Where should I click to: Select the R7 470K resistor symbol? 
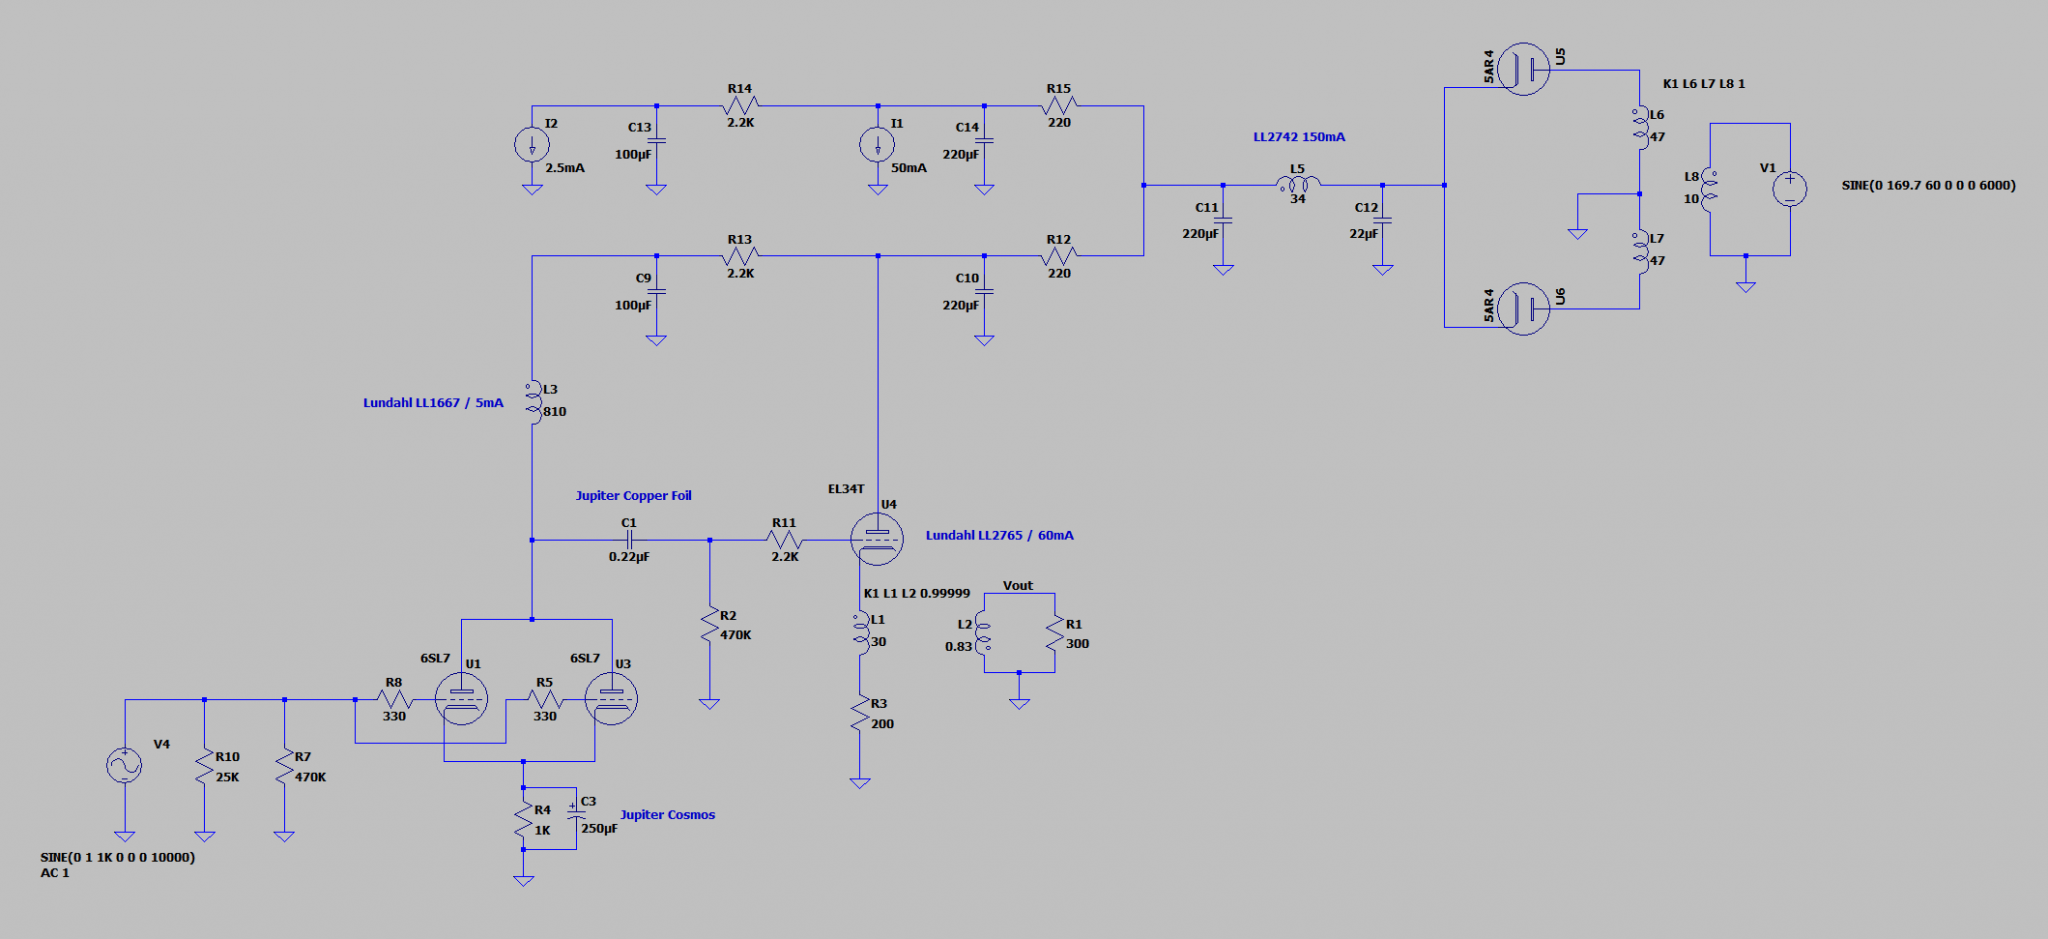pyautogui.click(x=284, y=766)
